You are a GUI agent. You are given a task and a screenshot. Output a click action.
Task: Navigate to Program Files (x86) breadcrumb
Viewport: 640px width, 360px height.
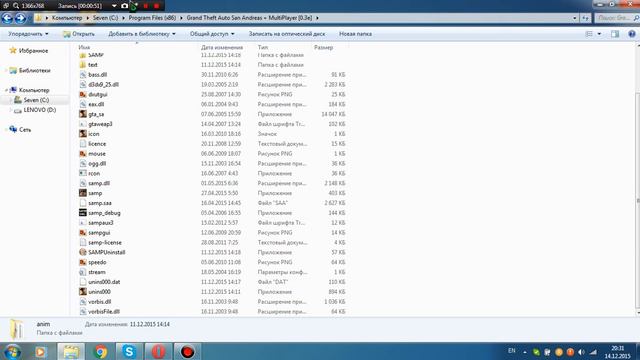click(152, 18)
